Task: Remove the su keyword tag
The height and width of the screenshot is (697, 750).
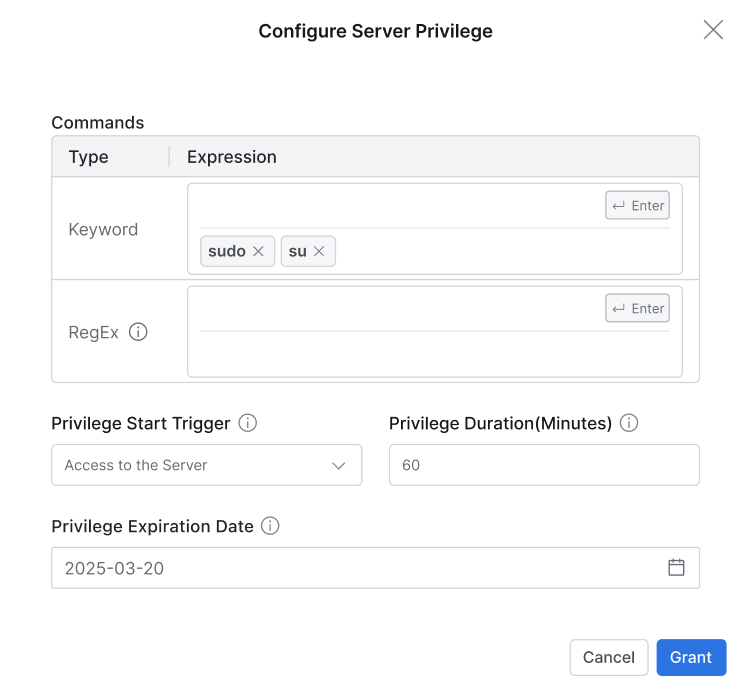Action: (x=319, y=252)
